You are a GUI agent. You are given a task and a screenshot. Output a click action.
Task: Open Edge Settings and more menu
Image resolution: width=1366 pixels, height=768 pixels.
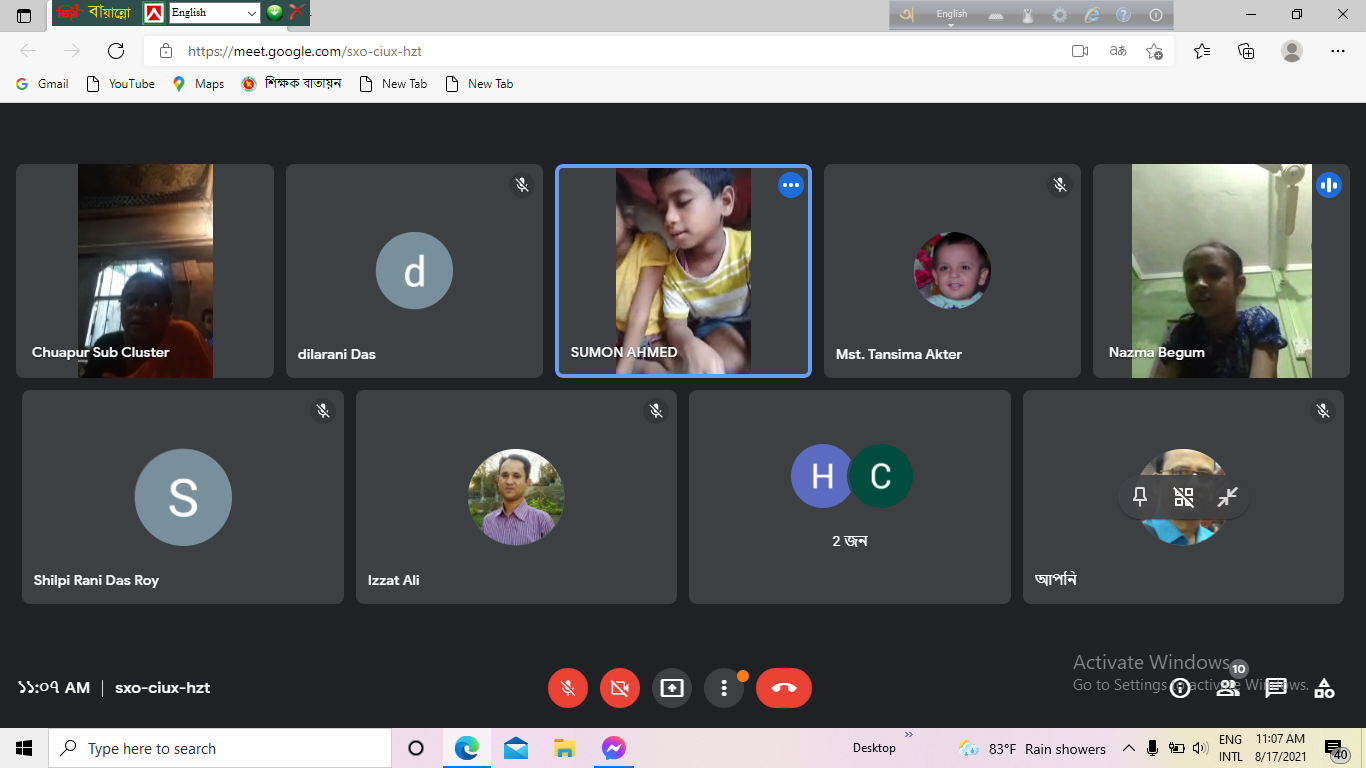point(1338,51)
